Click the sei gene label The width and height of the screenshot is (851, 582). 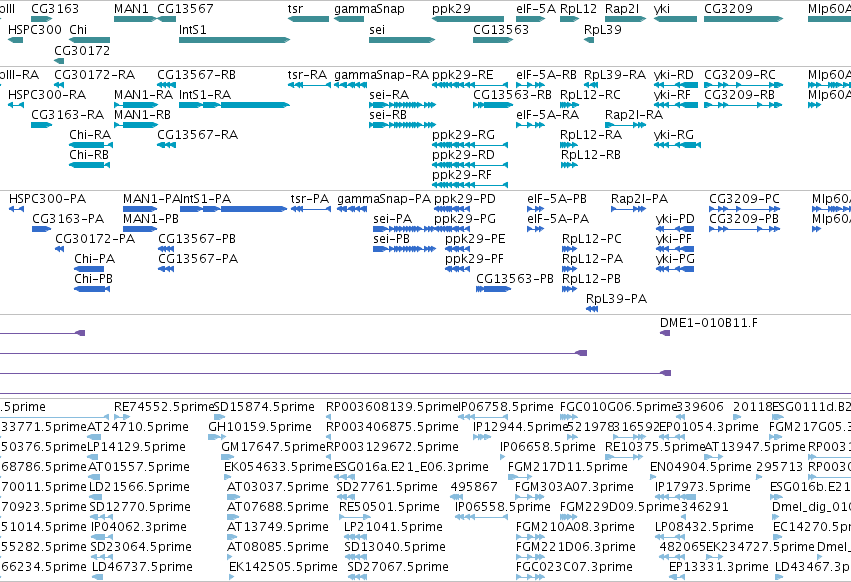(377, 29)
